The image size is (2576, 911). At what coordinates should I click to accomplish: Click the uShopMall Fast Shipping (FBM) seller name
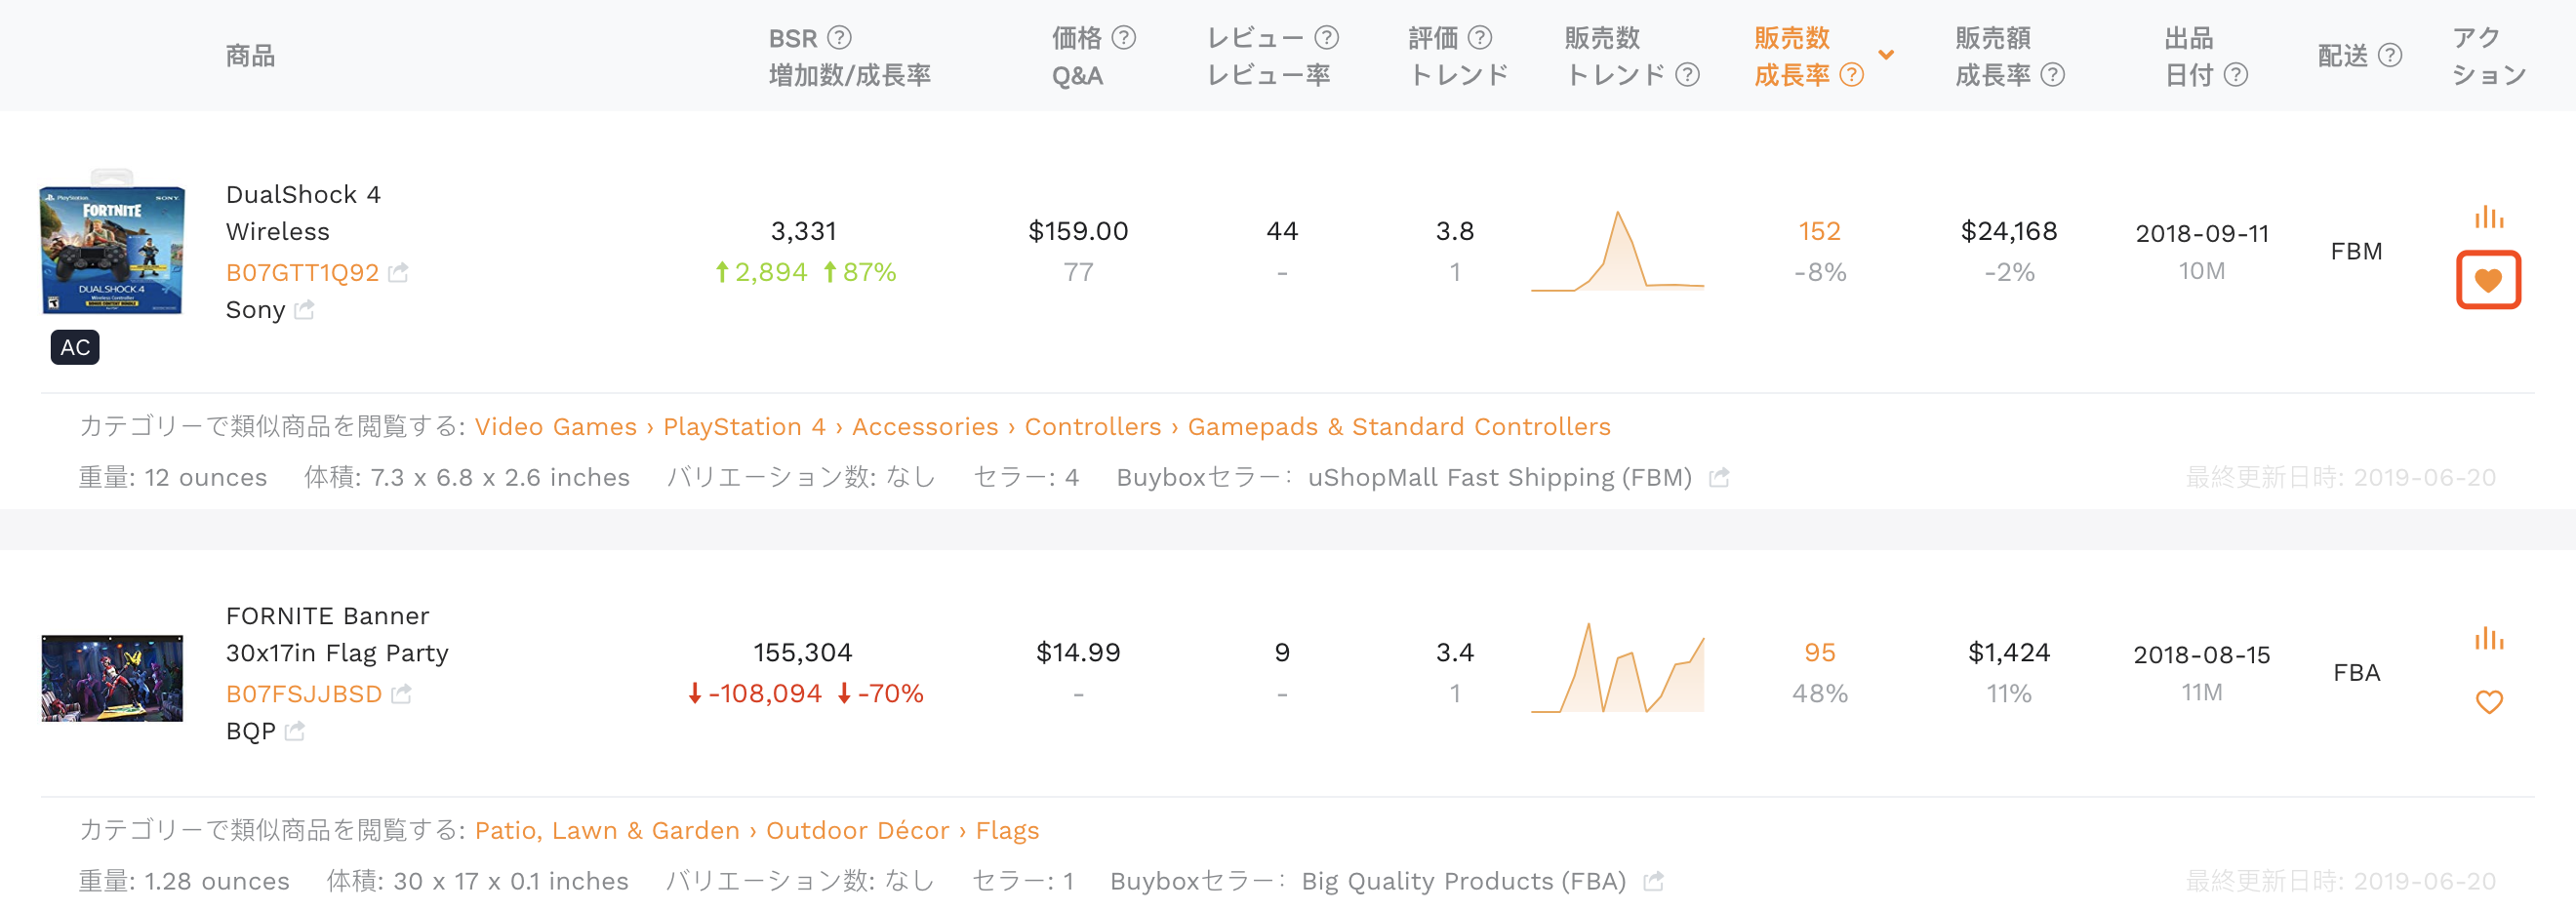(1499, 477)
